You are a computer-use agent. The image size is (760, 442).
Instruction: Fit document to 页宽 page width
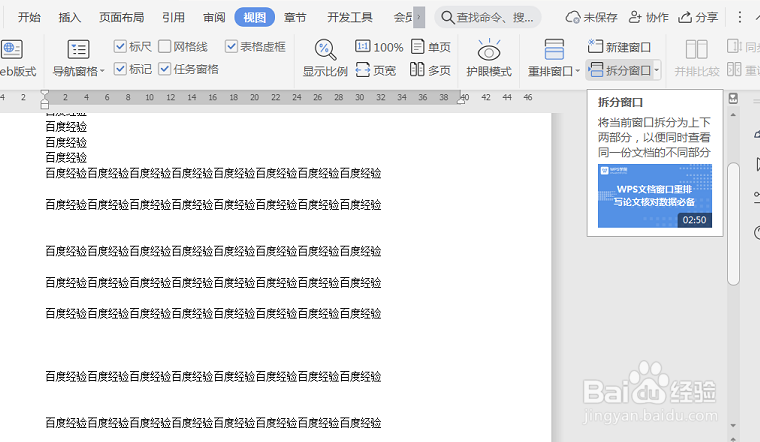[x=376, y=70]
